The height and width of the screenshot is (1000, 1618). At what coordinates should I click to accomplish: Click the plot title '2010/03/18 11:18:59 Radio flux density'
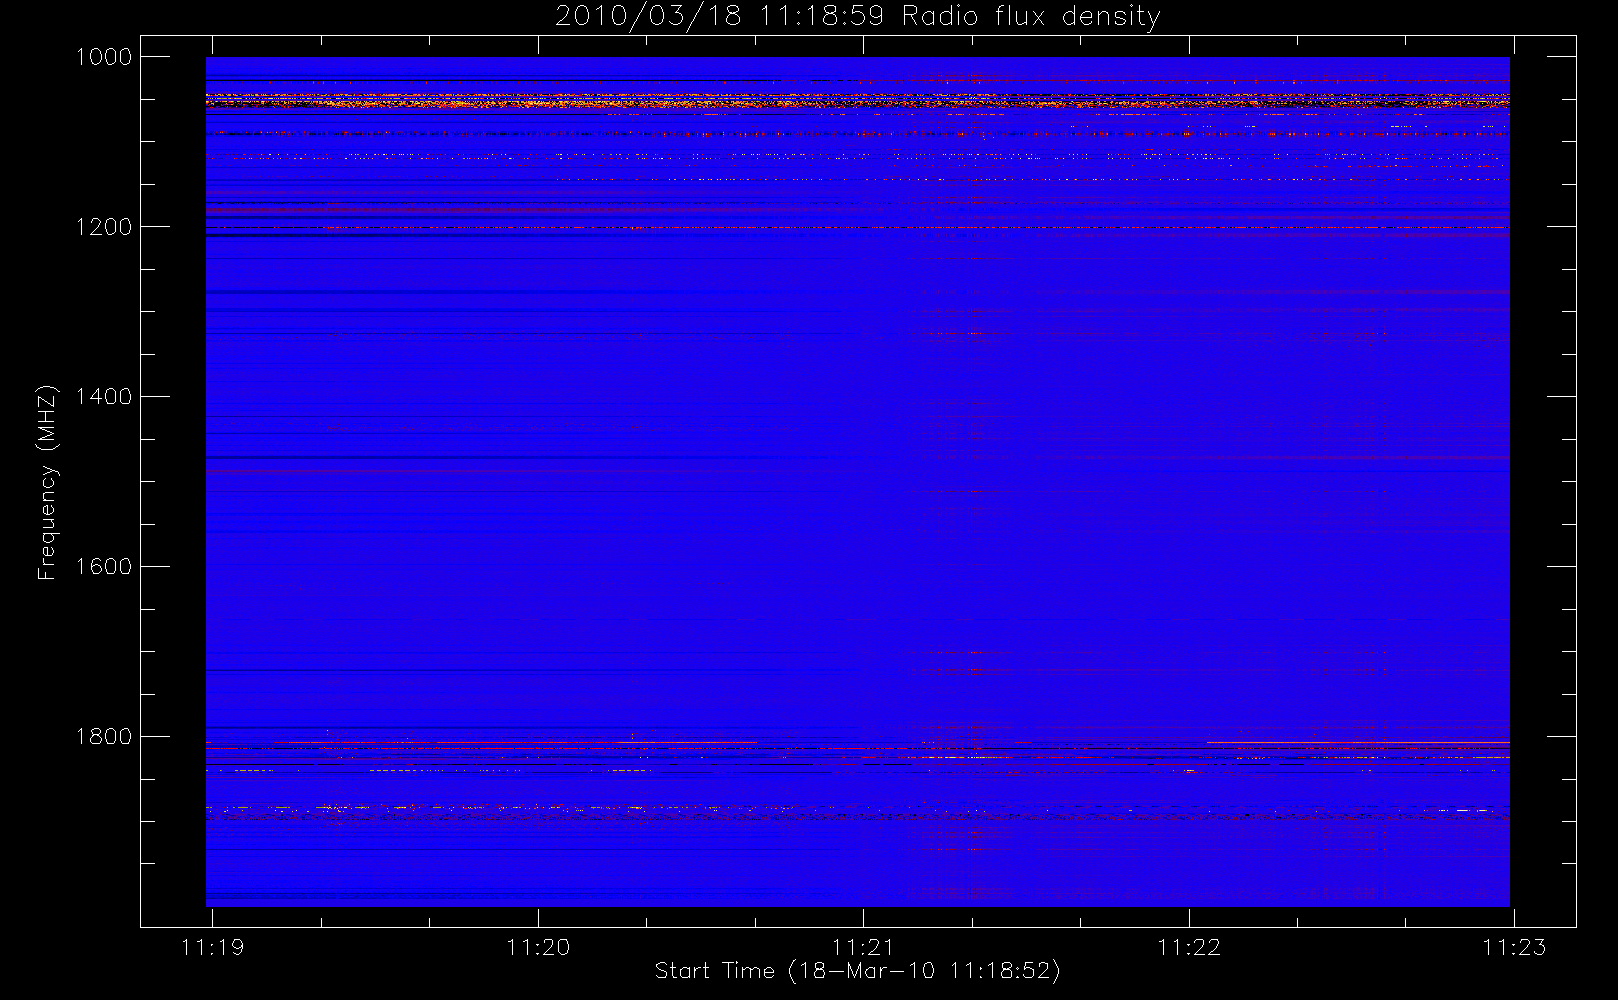857,17
